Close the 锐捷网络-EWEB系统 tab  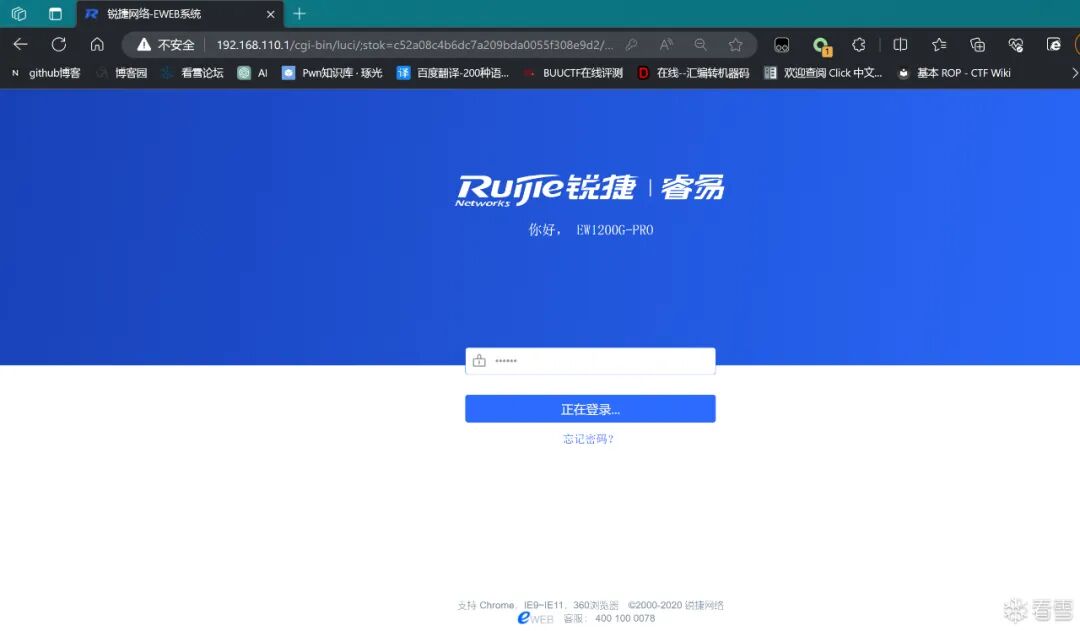click(x=271, y=14)
